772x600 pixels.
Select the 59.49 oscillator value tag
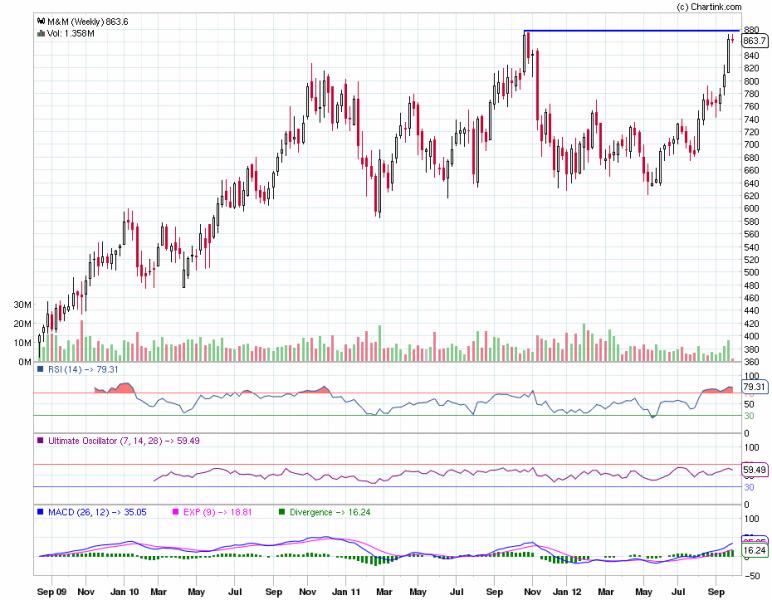tap(754, 469)
